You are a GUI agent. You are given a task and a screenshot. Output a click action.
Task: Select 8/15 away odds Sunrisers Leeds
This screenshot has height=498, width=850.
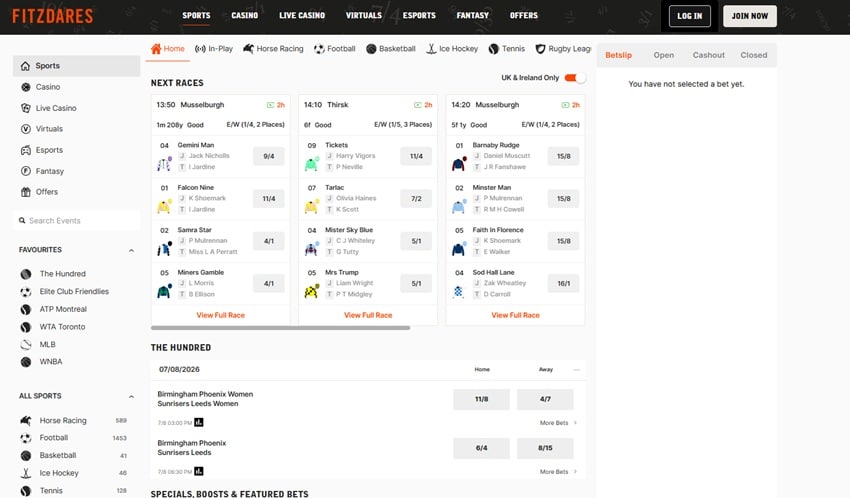pyautogui.click(x=545, y=448)
